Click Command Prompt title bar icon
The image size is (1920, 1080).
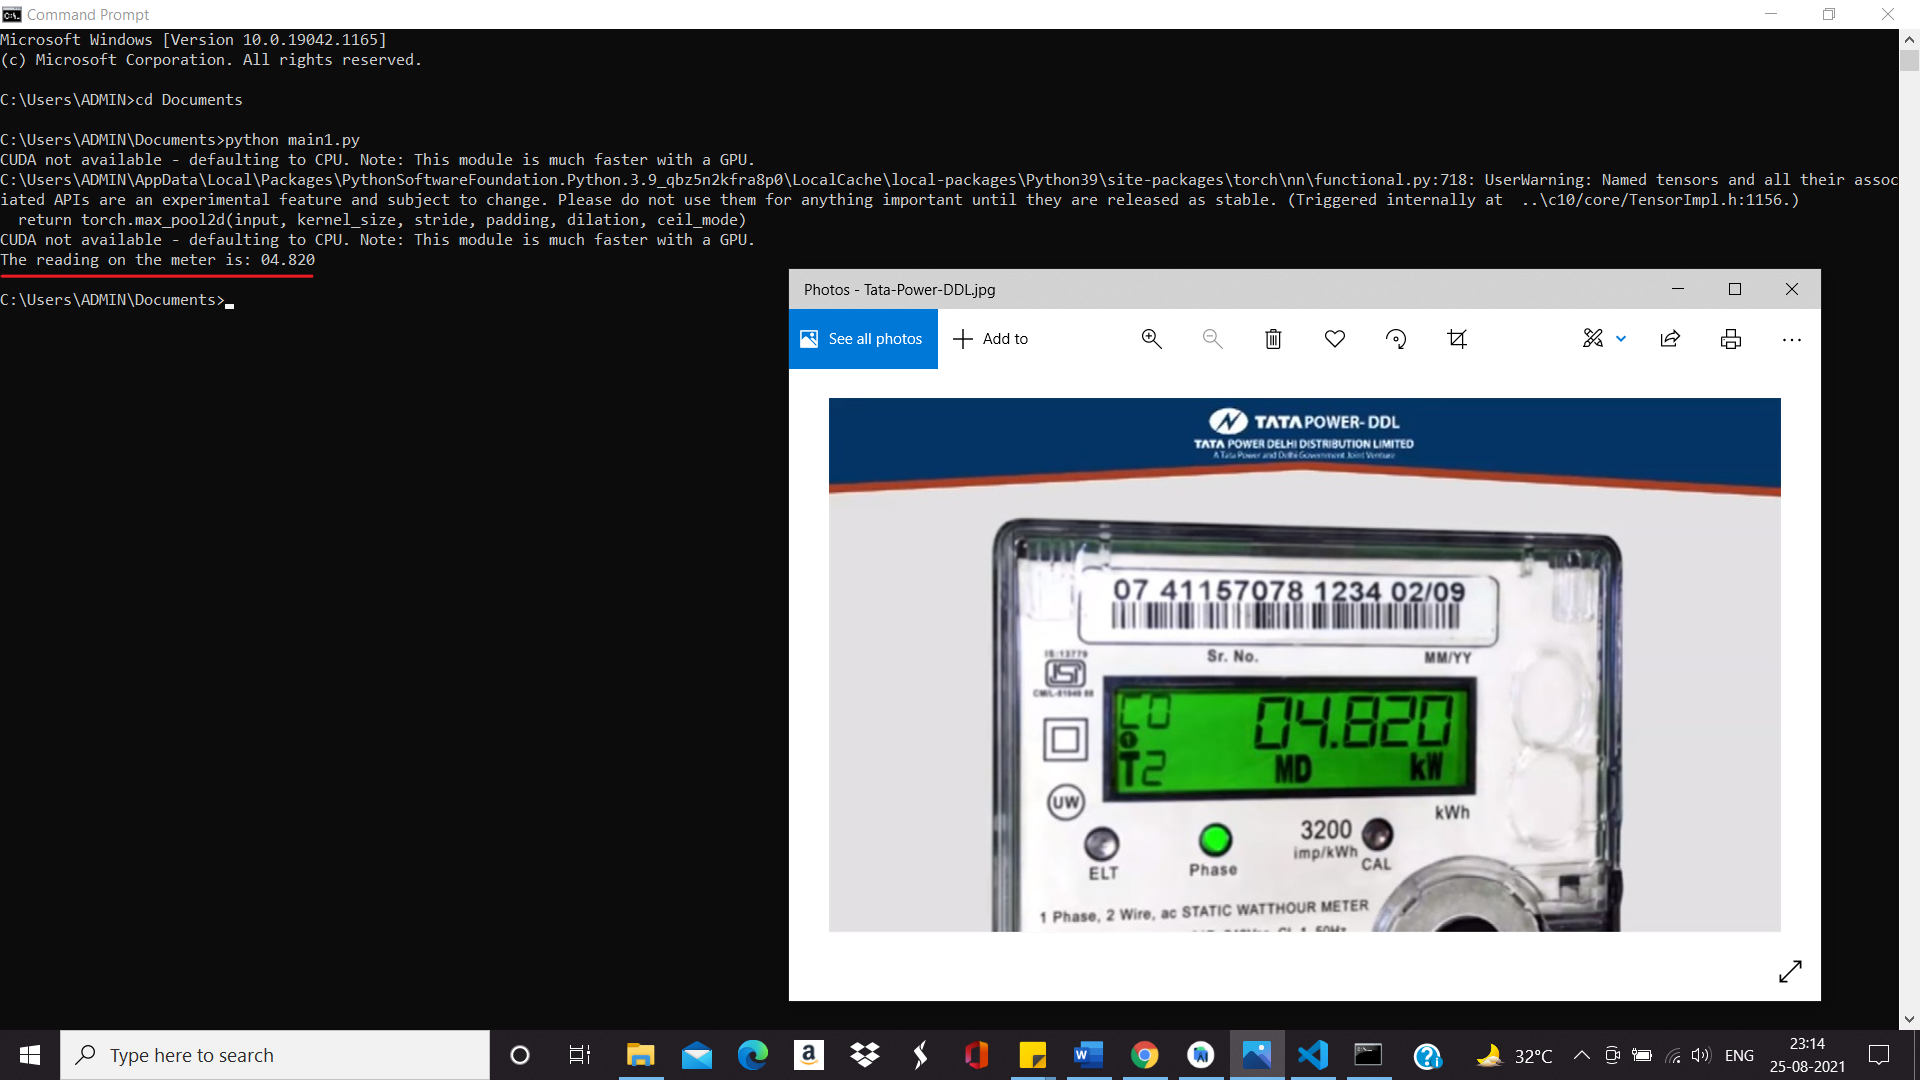[12, 14]
